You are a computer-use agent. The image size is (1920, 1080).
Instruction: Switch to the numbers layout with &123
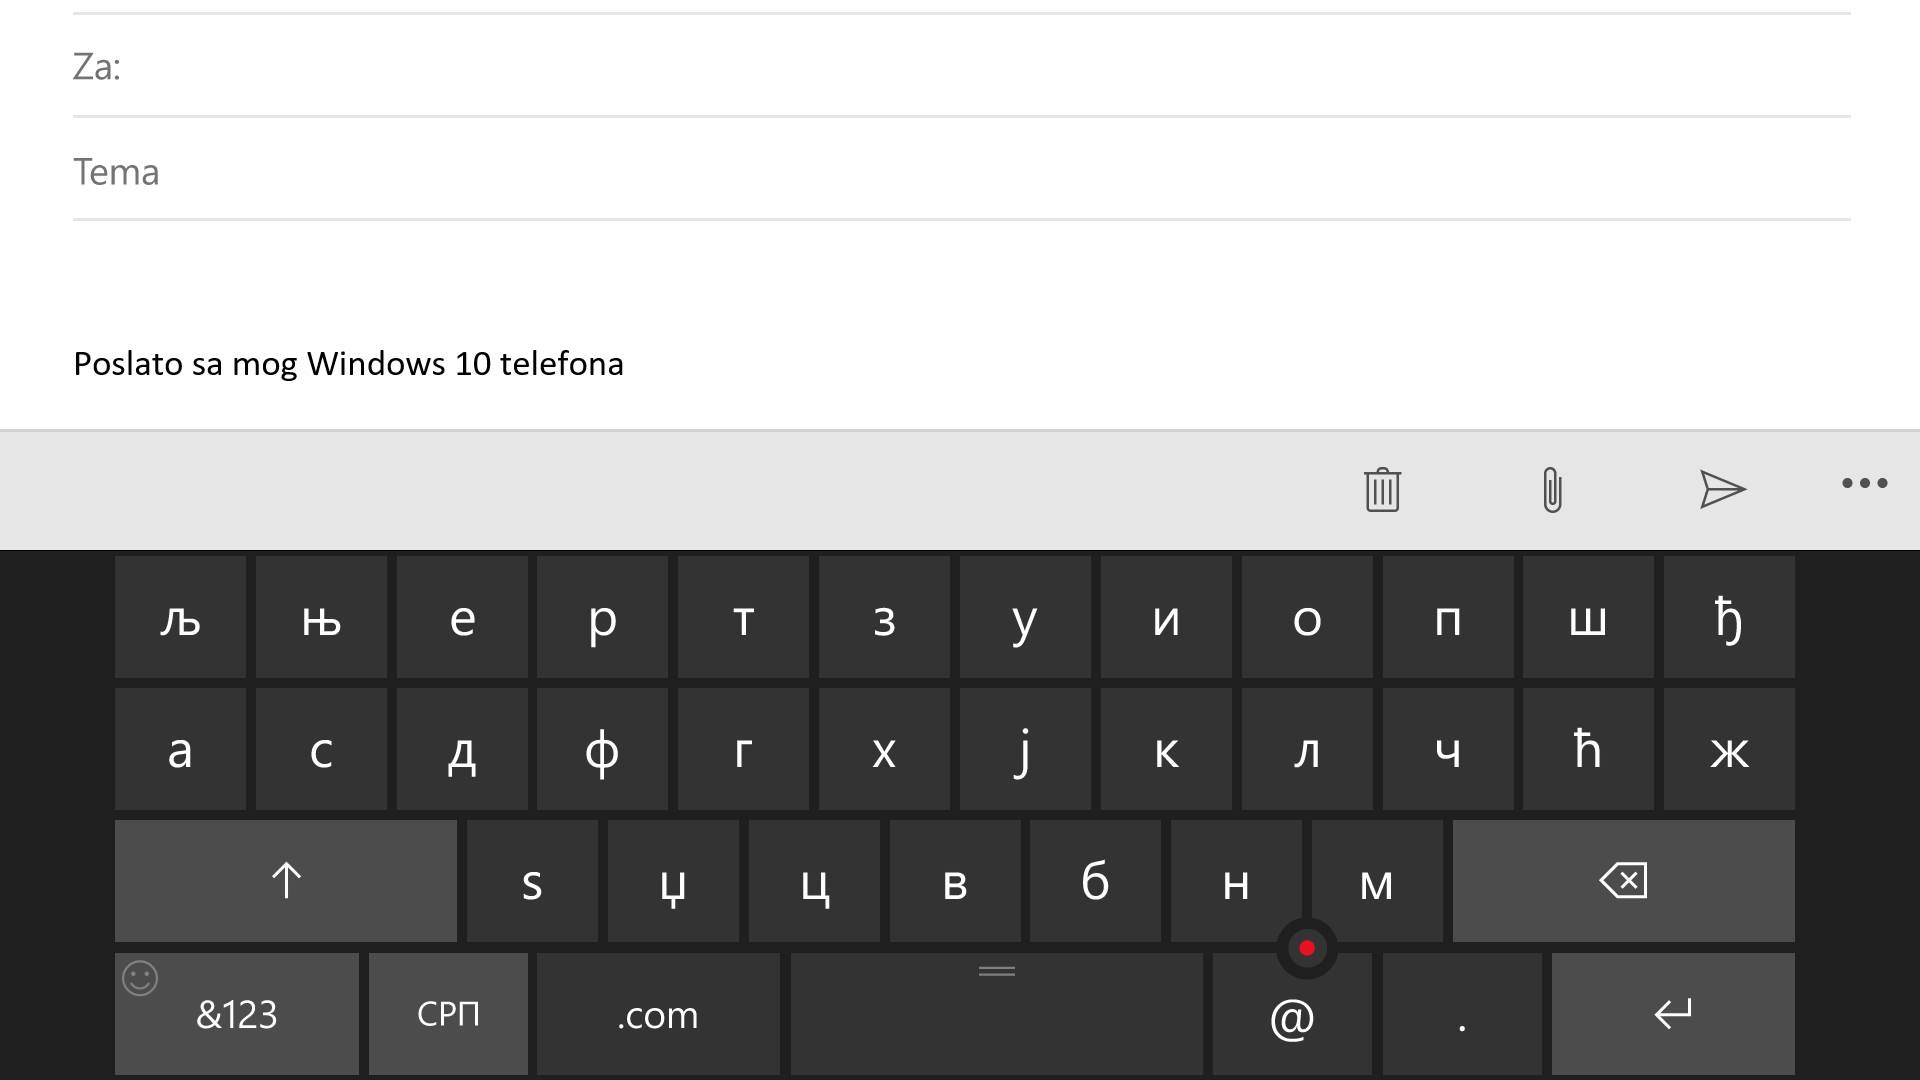tap(236, 1014)
